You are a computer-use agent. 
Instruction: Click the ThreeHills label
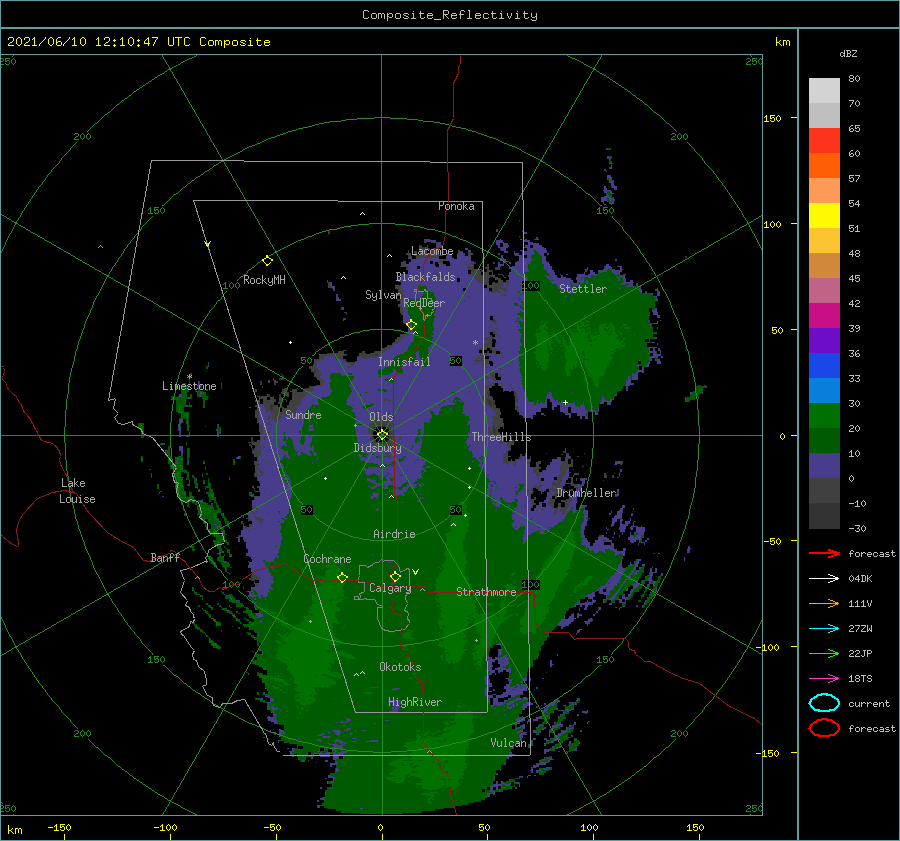coord(501,437)
